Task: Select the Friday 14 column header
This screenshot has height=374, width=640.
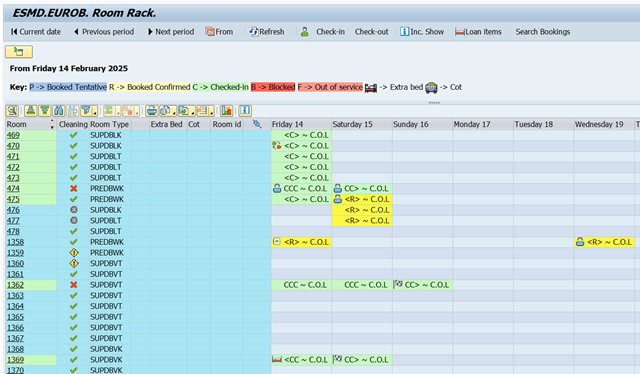Action: (301, 124)
